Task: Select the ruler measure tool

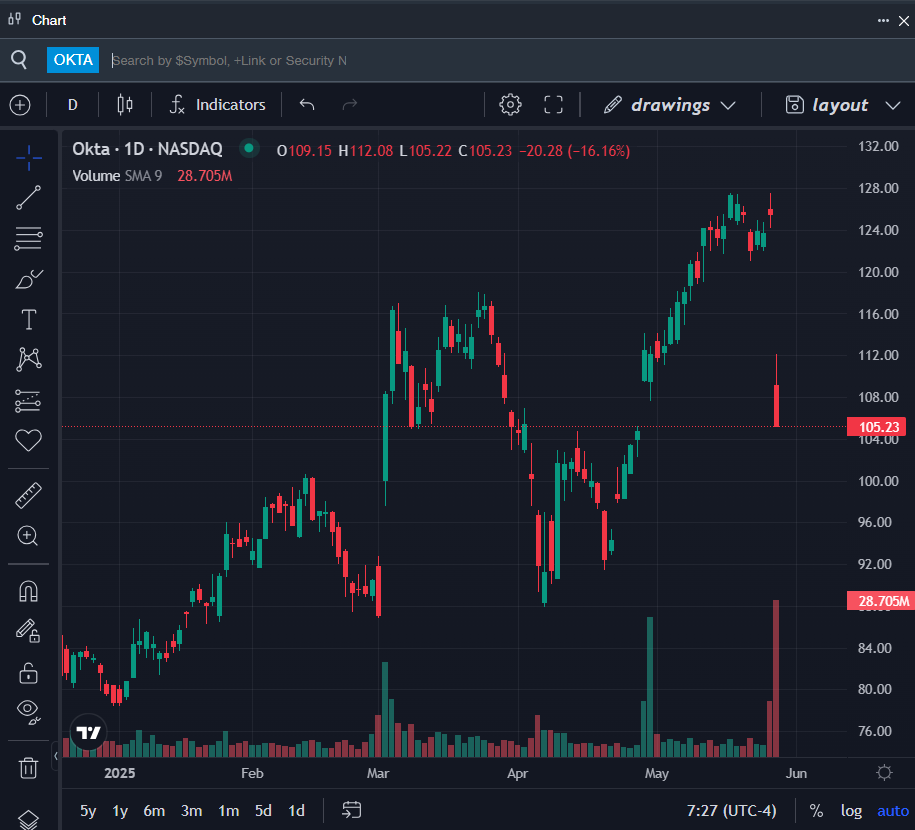Action: point(28,496)
